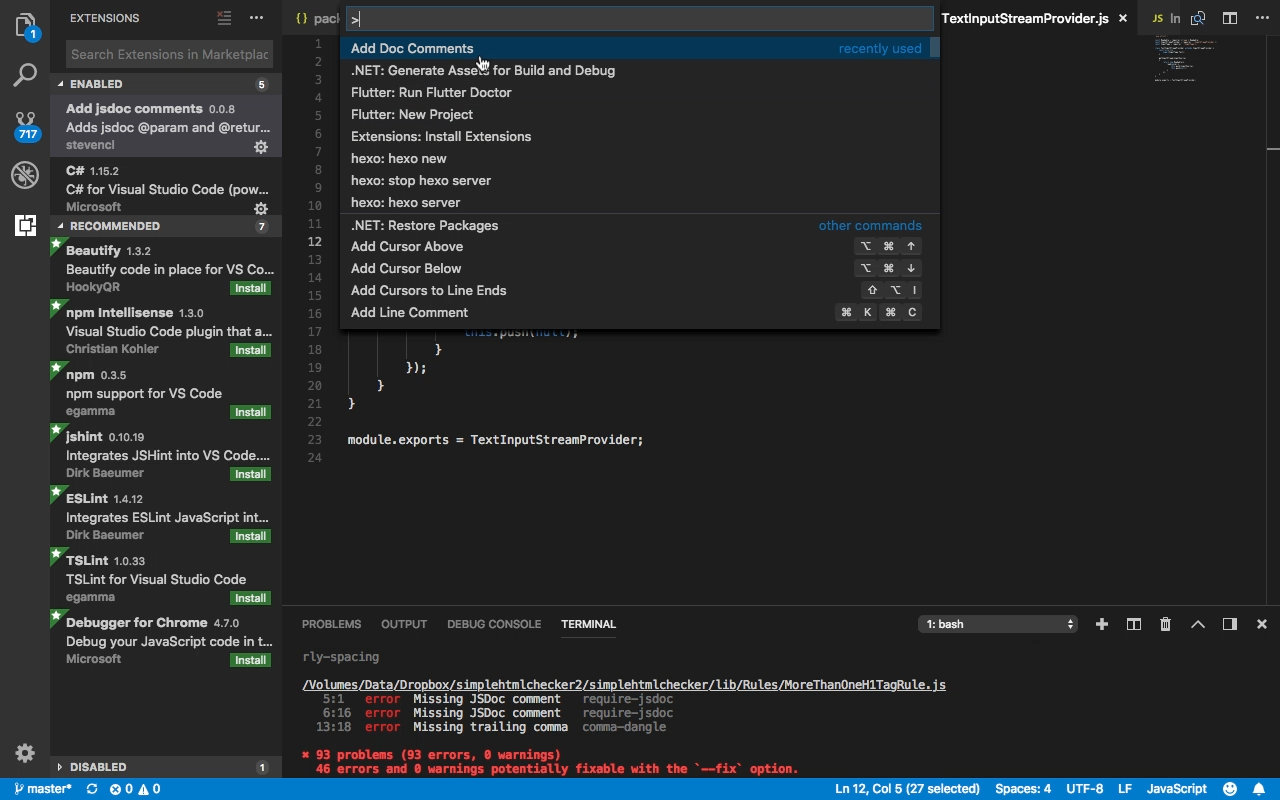Open the 1: bash terminal selector dropdown
The width and height of the screenshot is (1280, 800).
[x=998, y=624]
